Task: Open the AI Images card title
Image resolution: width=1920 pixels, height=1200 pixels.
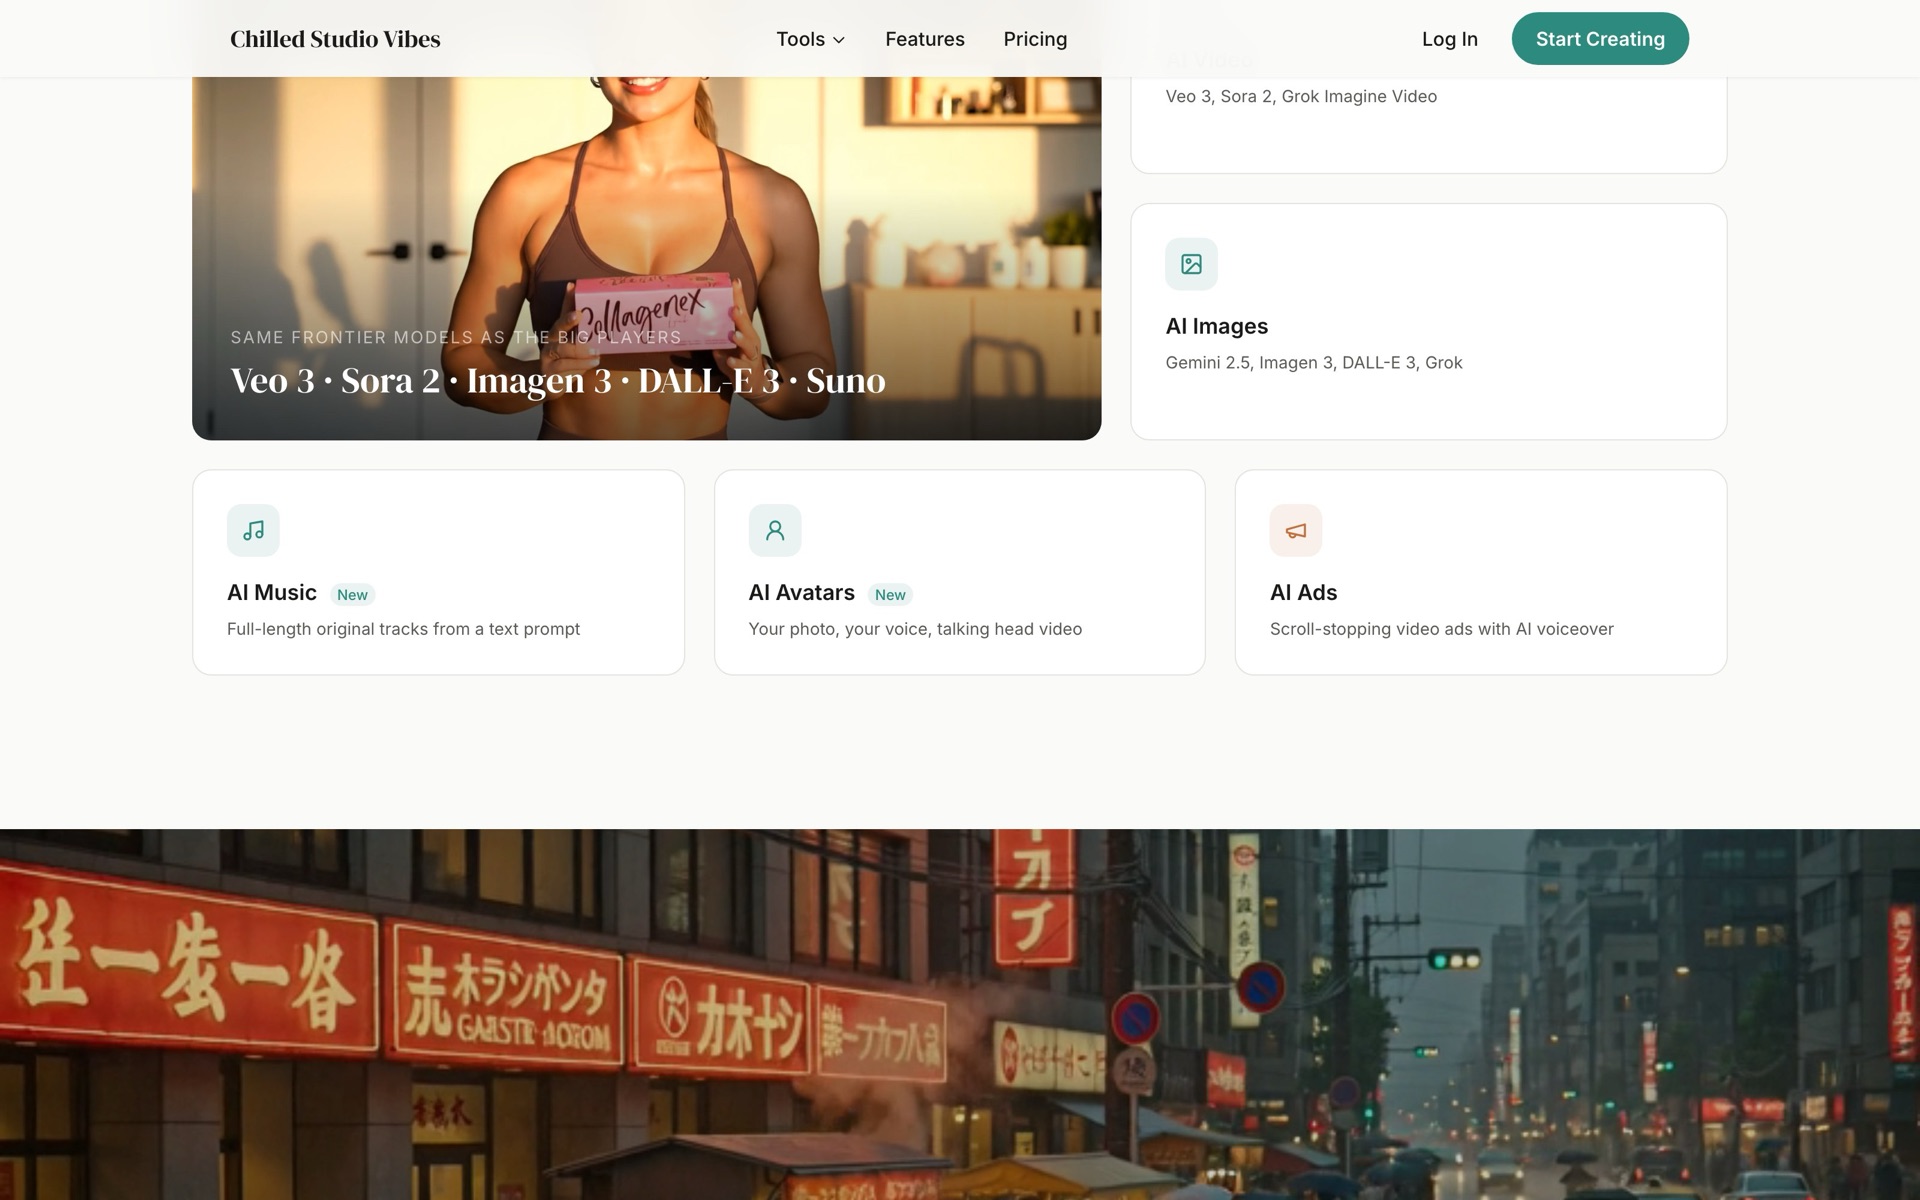Action: (x=1217, y=326)
